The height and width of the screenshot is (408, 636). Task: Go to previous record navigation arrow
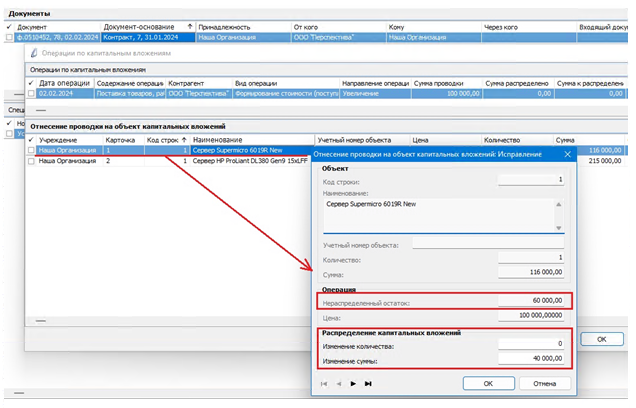click(x=339, y=383)
